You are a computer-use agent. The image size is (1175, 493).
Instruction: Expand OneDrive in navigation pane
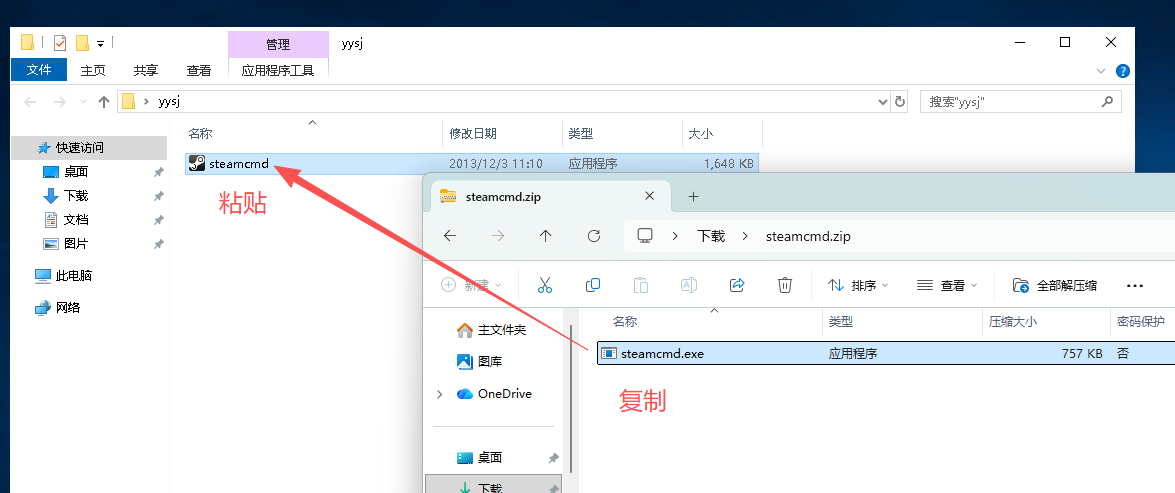(440, 394)
